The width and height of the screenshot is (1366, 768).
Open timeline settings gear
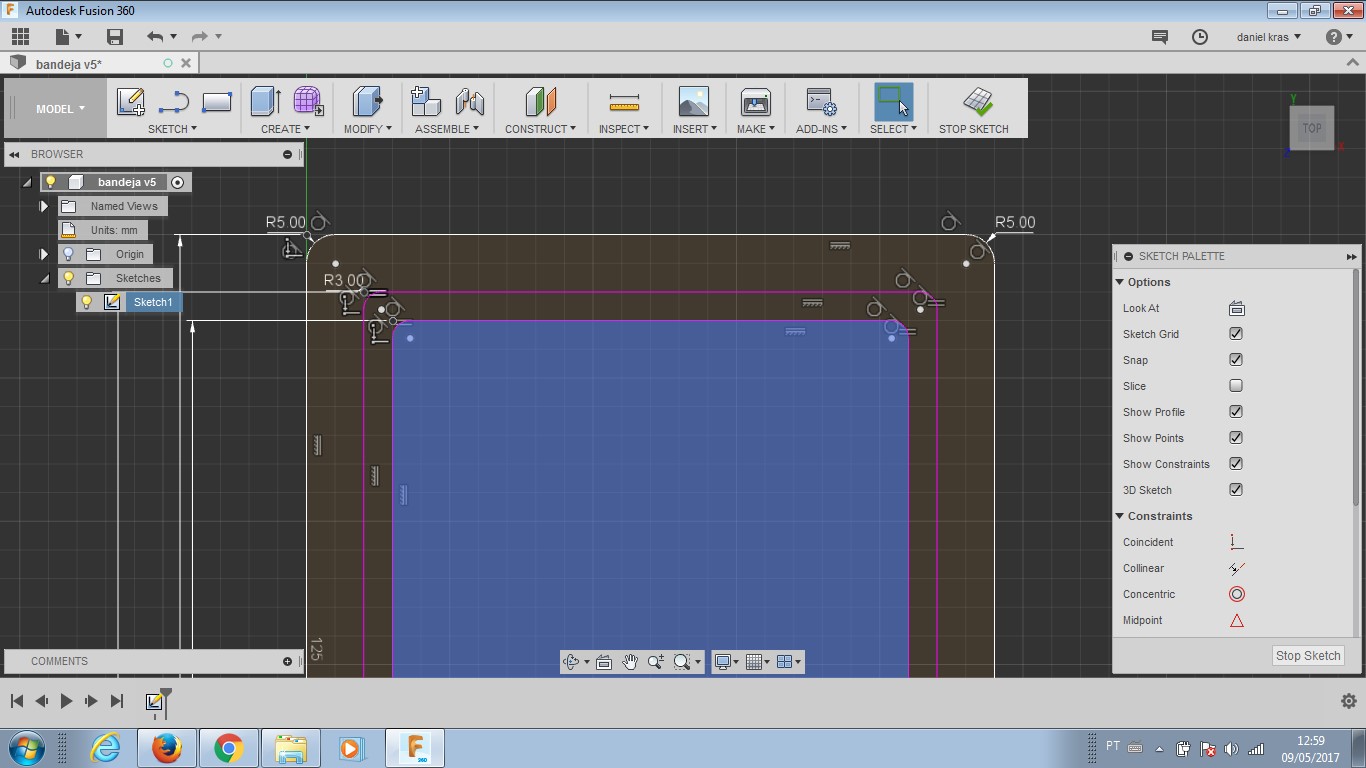pyautogui.click(x=1348, y=701)
